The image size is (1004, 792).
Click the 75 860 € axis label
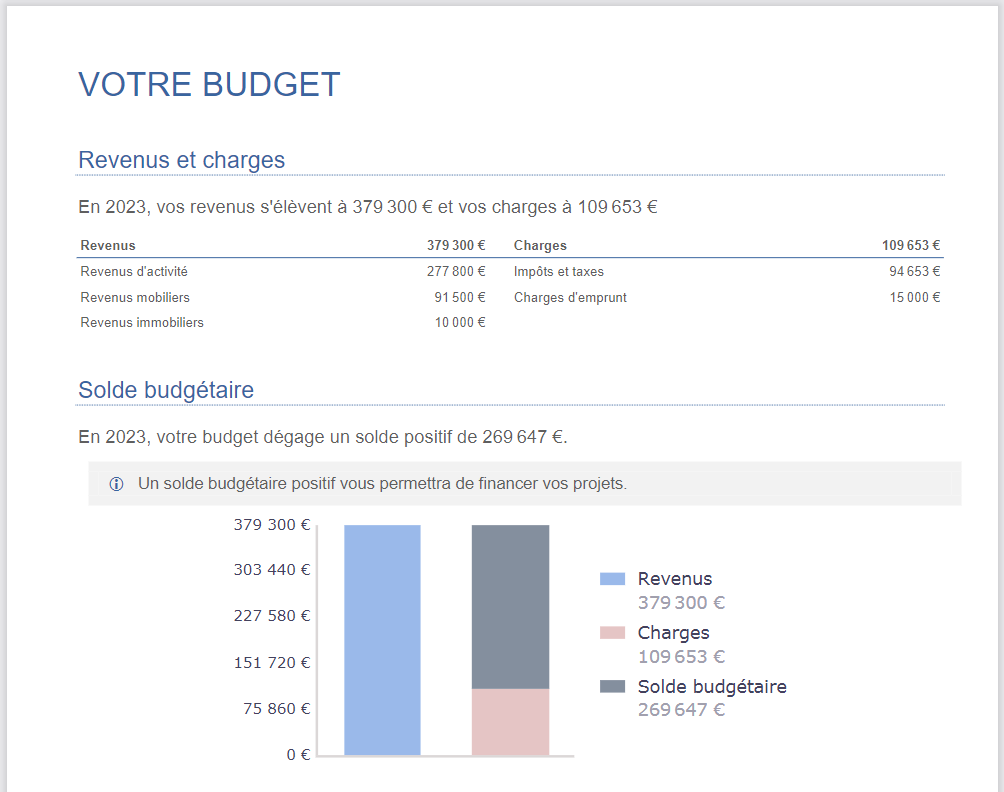coord(276,709)
